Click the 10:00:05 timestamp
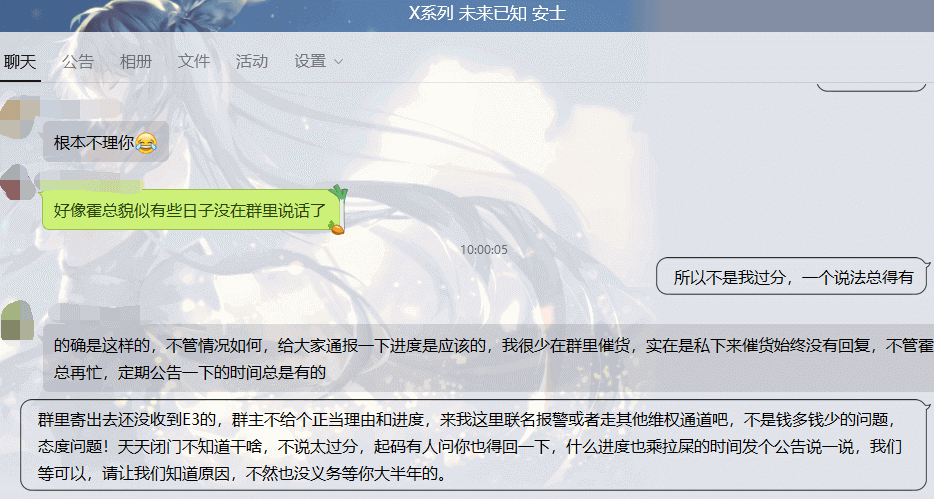 [484, 250]
